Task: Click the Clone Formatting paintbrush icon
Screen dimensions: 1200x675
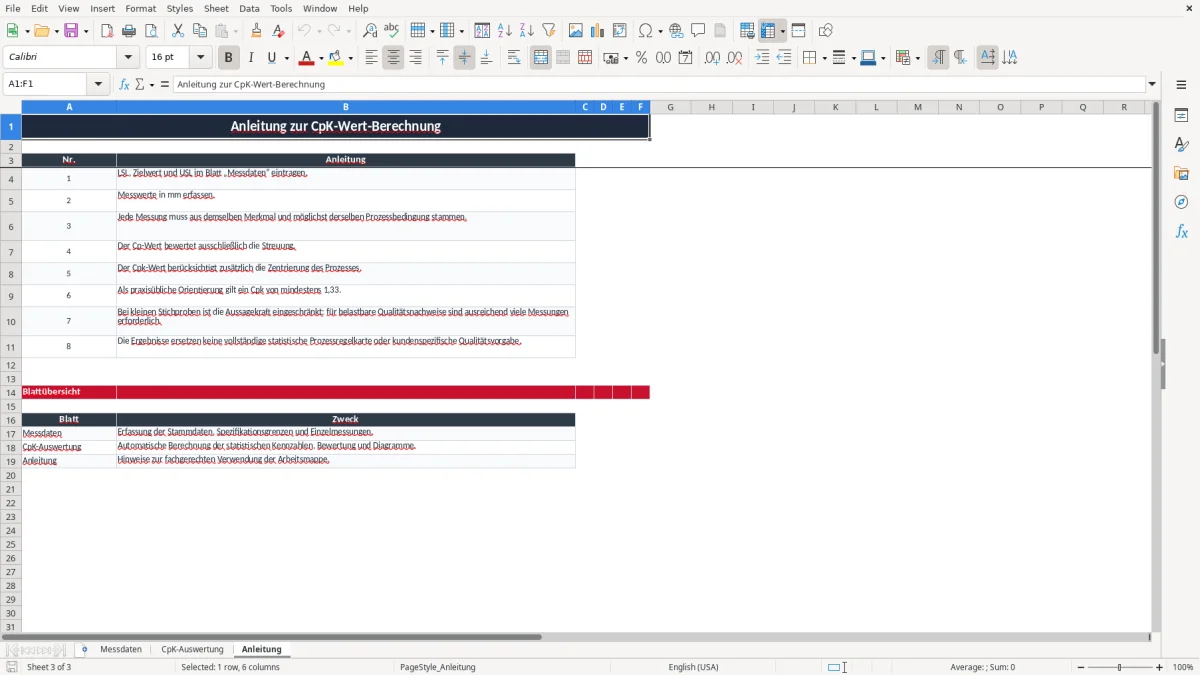Action: click(256, 31)
